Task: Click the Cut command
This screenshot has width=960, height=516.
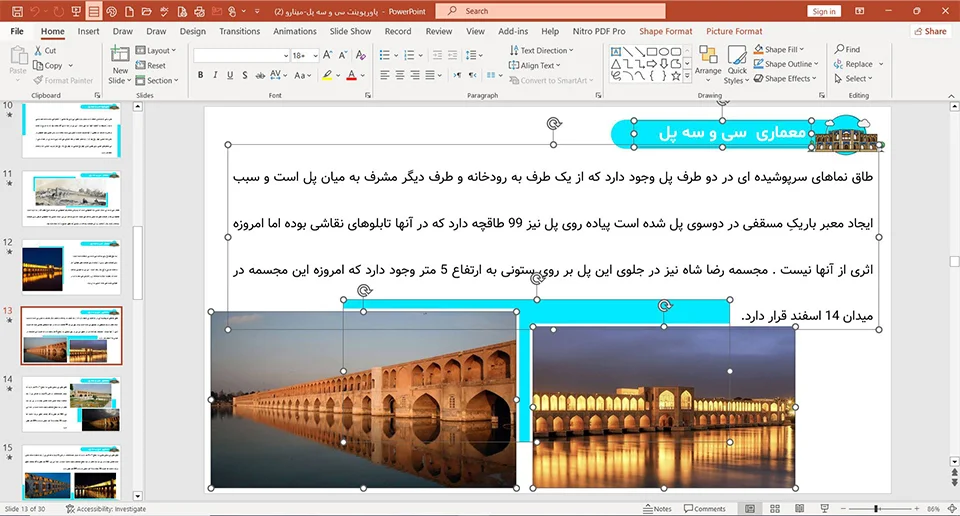Action: 45,51
